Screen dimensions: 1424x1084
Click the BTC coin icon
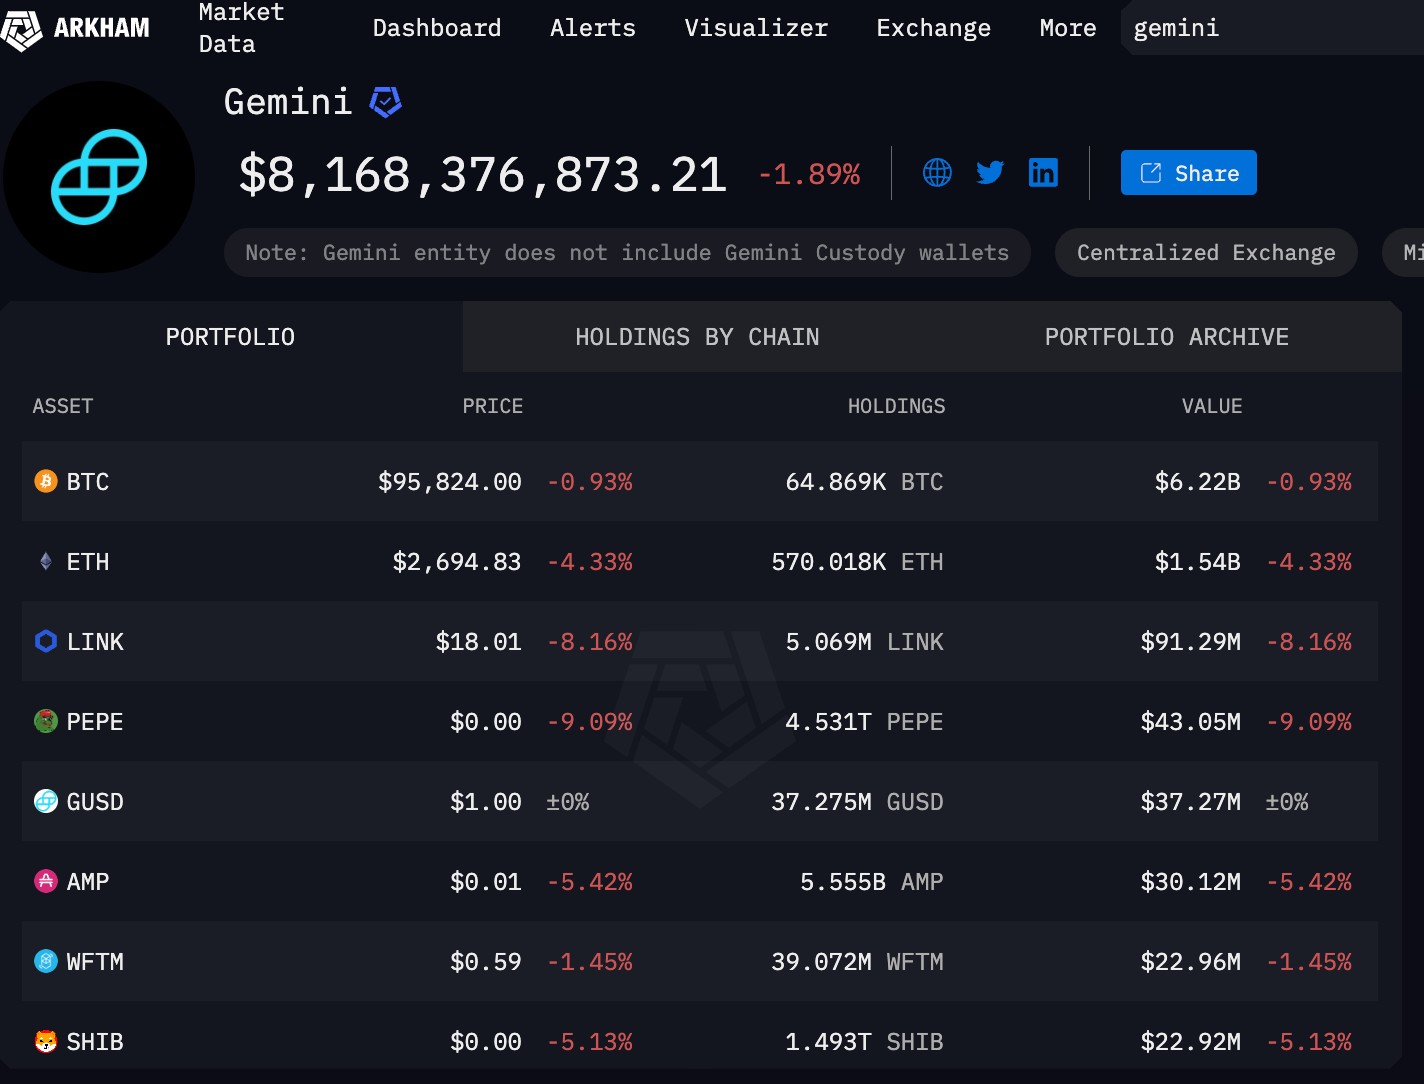(46, 481)
